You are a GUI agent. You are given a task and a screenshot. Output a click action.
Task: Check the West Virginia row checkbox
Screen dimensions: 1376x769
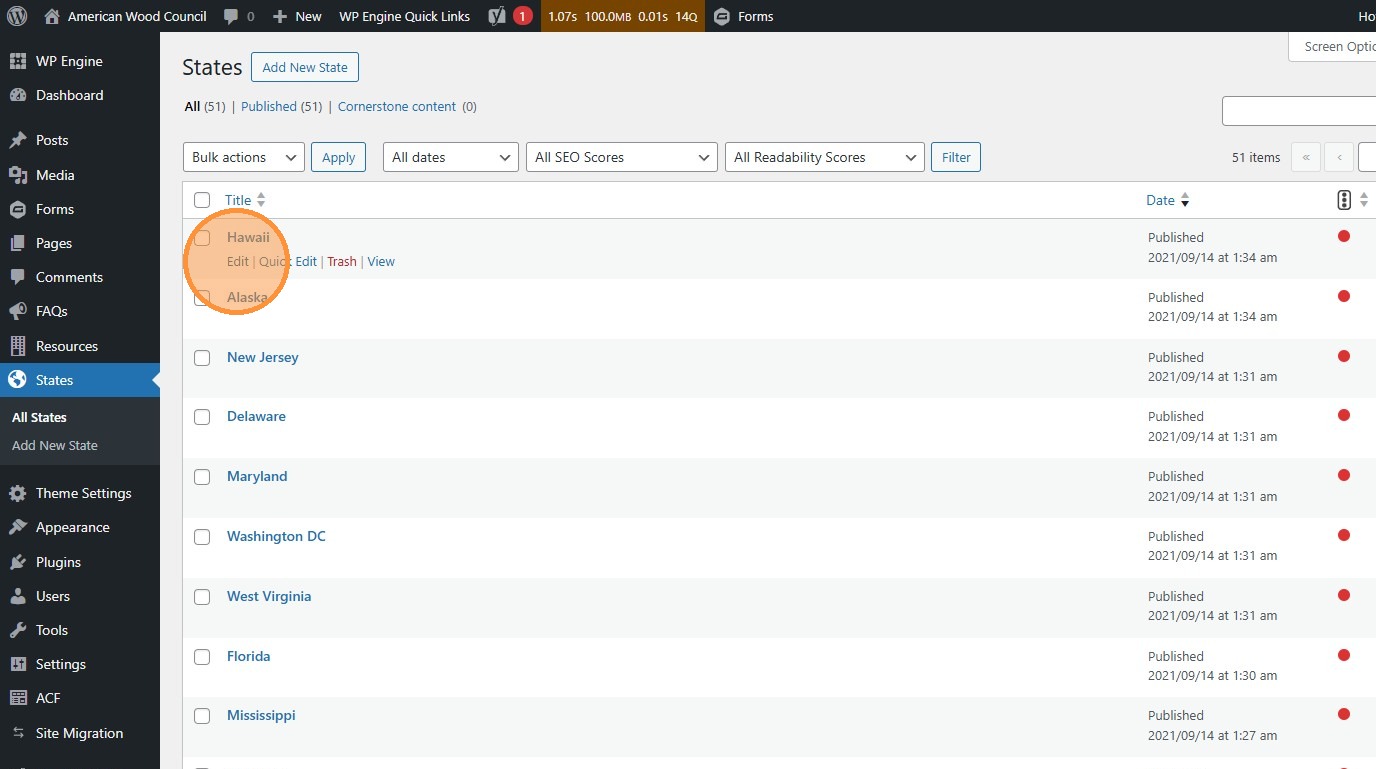pyautogui.click(x=202, y=597)
